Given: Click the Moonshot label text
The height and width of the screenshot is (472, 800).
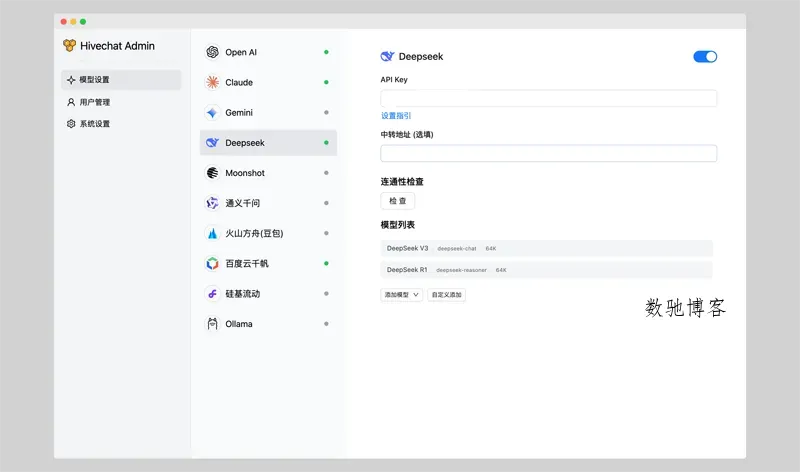Looking at the screenshot, I should 245,173.
